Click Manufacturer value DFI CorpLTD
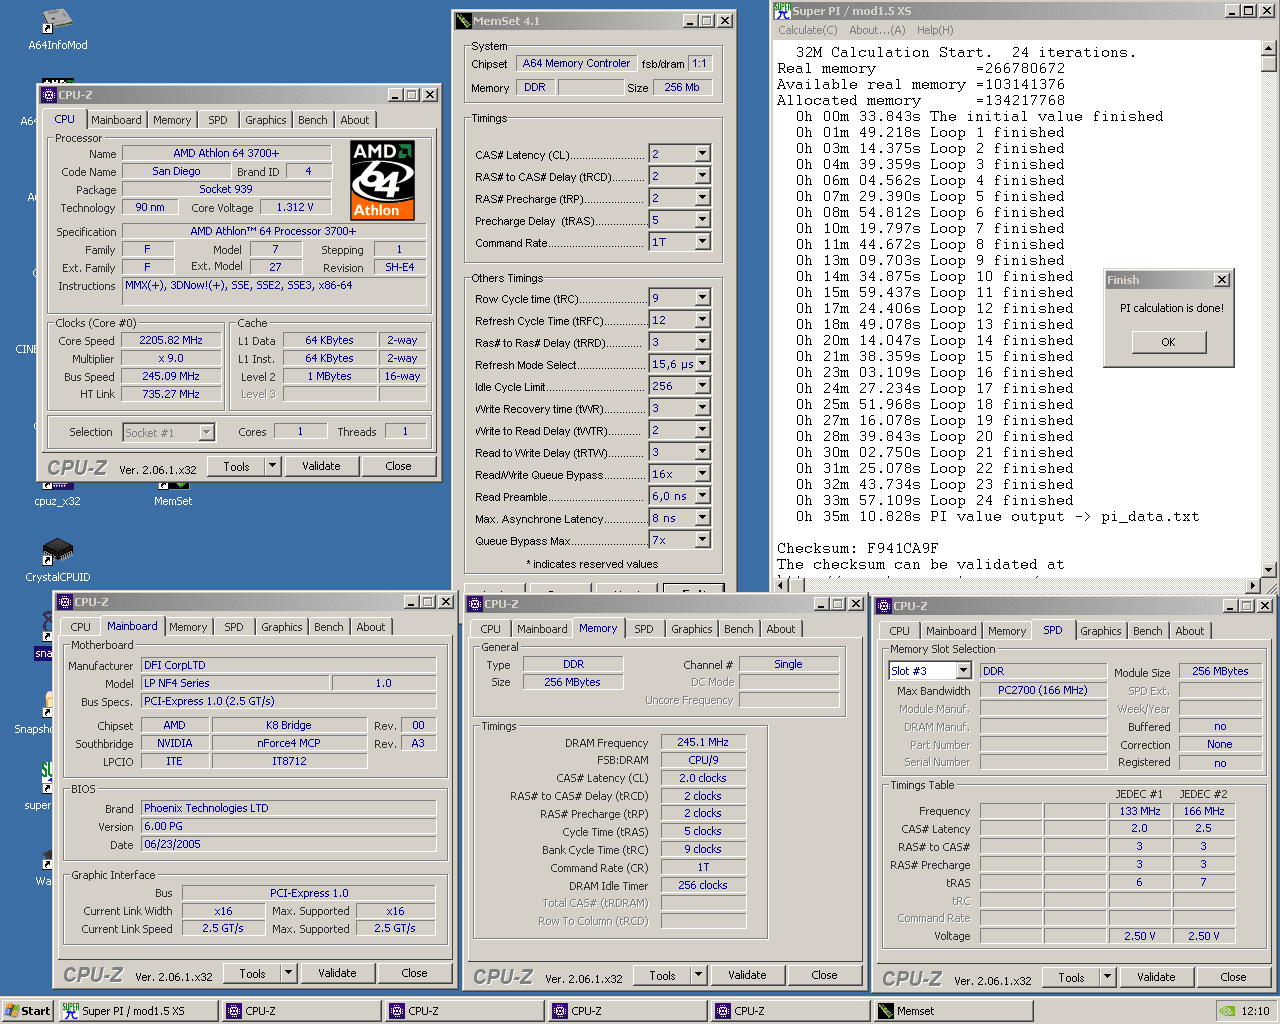1280x1024 pixels. coord(288,665)
